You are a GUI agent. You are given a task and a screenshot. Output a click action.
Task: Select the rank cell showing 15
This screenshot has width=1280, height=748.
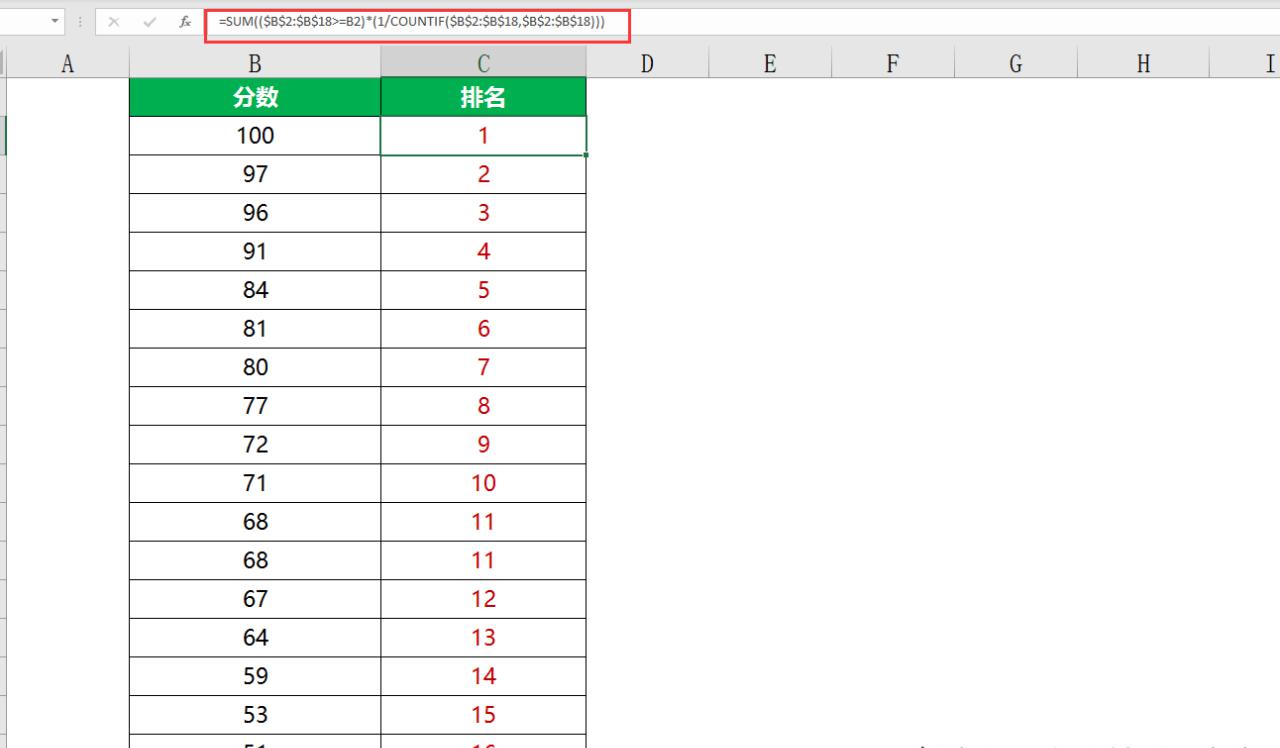[x=483, y=715]
